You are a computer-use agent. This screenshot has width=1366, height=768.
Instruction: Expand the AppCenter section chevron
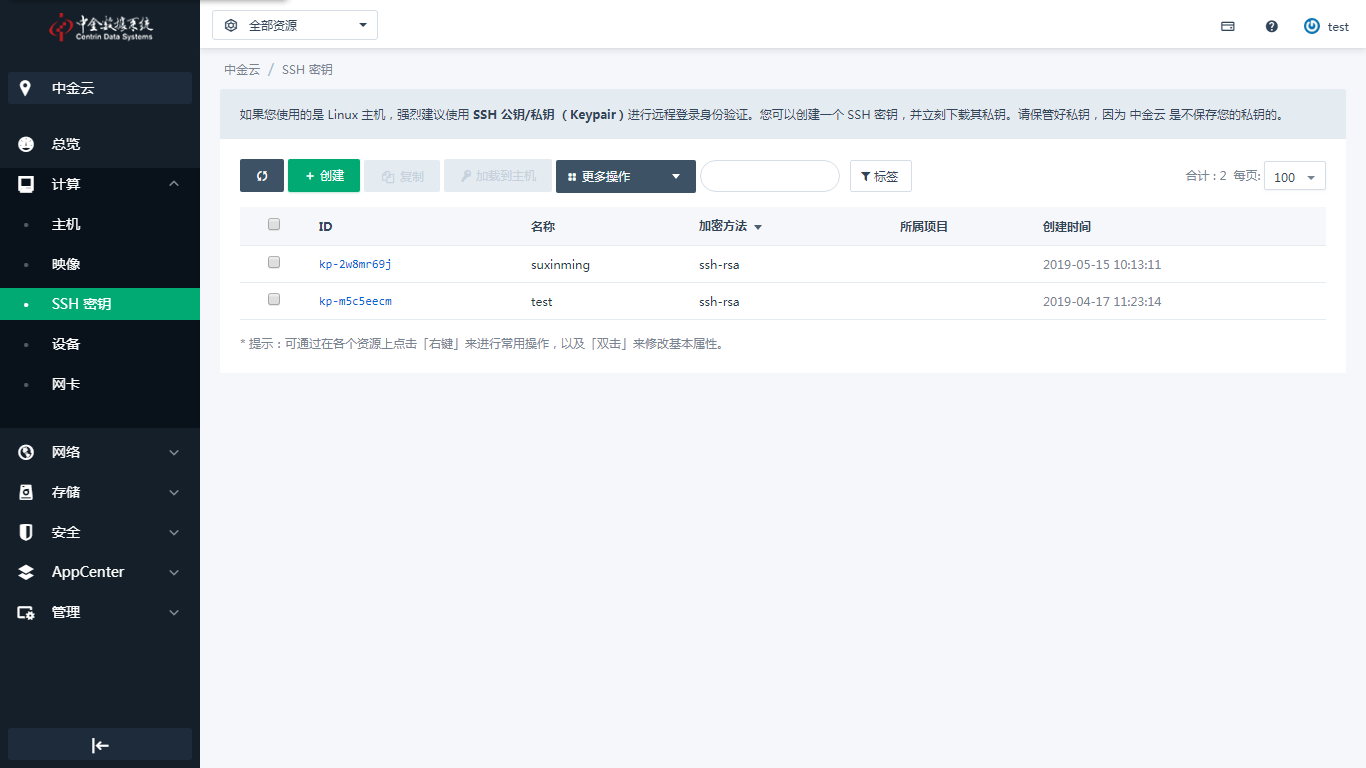174,573
